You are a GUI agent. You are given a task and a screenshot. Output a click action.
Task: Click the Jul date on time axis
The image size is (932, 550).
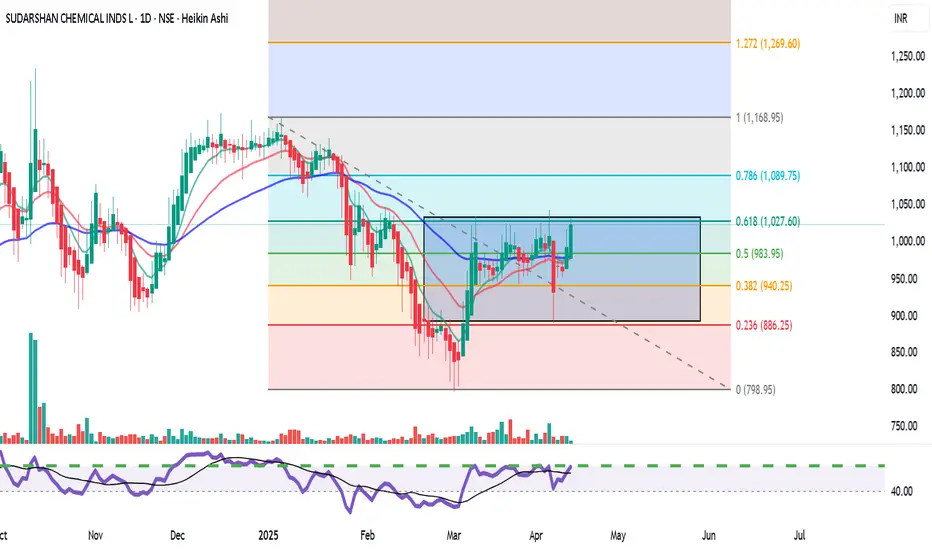tap(799, 535)
